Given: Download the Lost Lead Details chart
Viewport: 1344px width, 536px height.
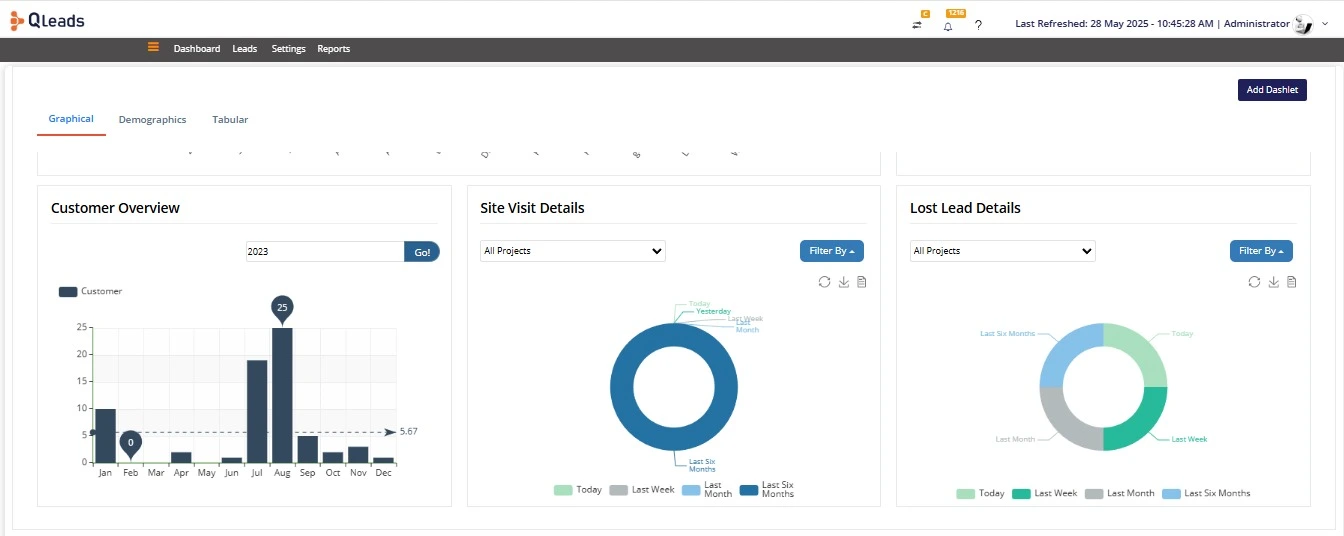Looking at the screenshot, I should point(1274,282).
